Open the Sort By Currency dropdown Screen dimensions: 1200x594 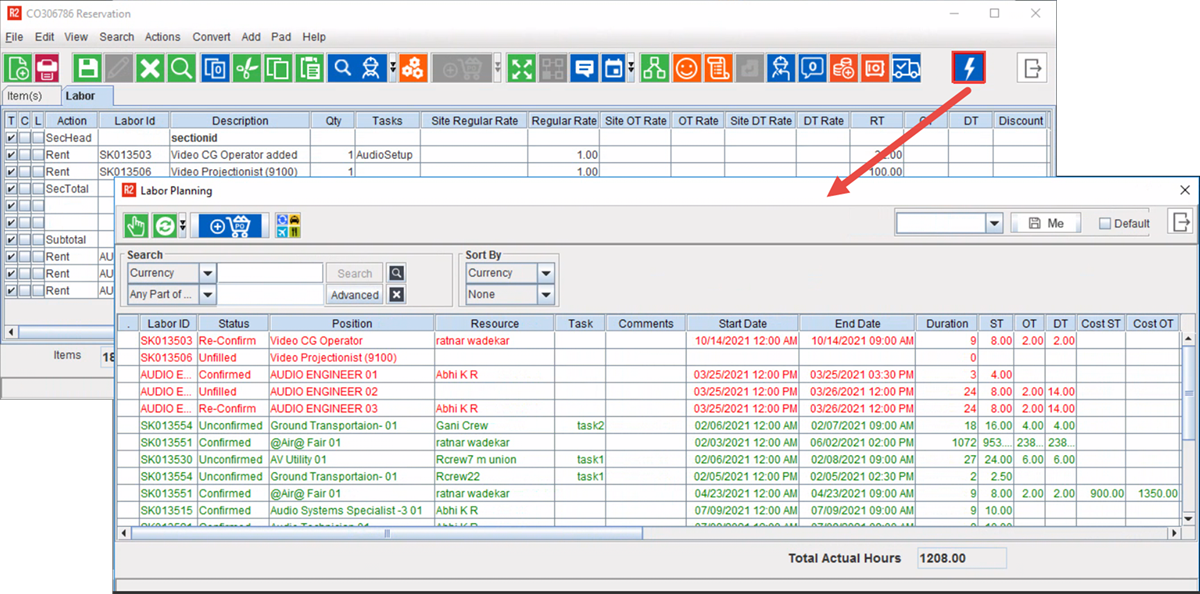546,273
